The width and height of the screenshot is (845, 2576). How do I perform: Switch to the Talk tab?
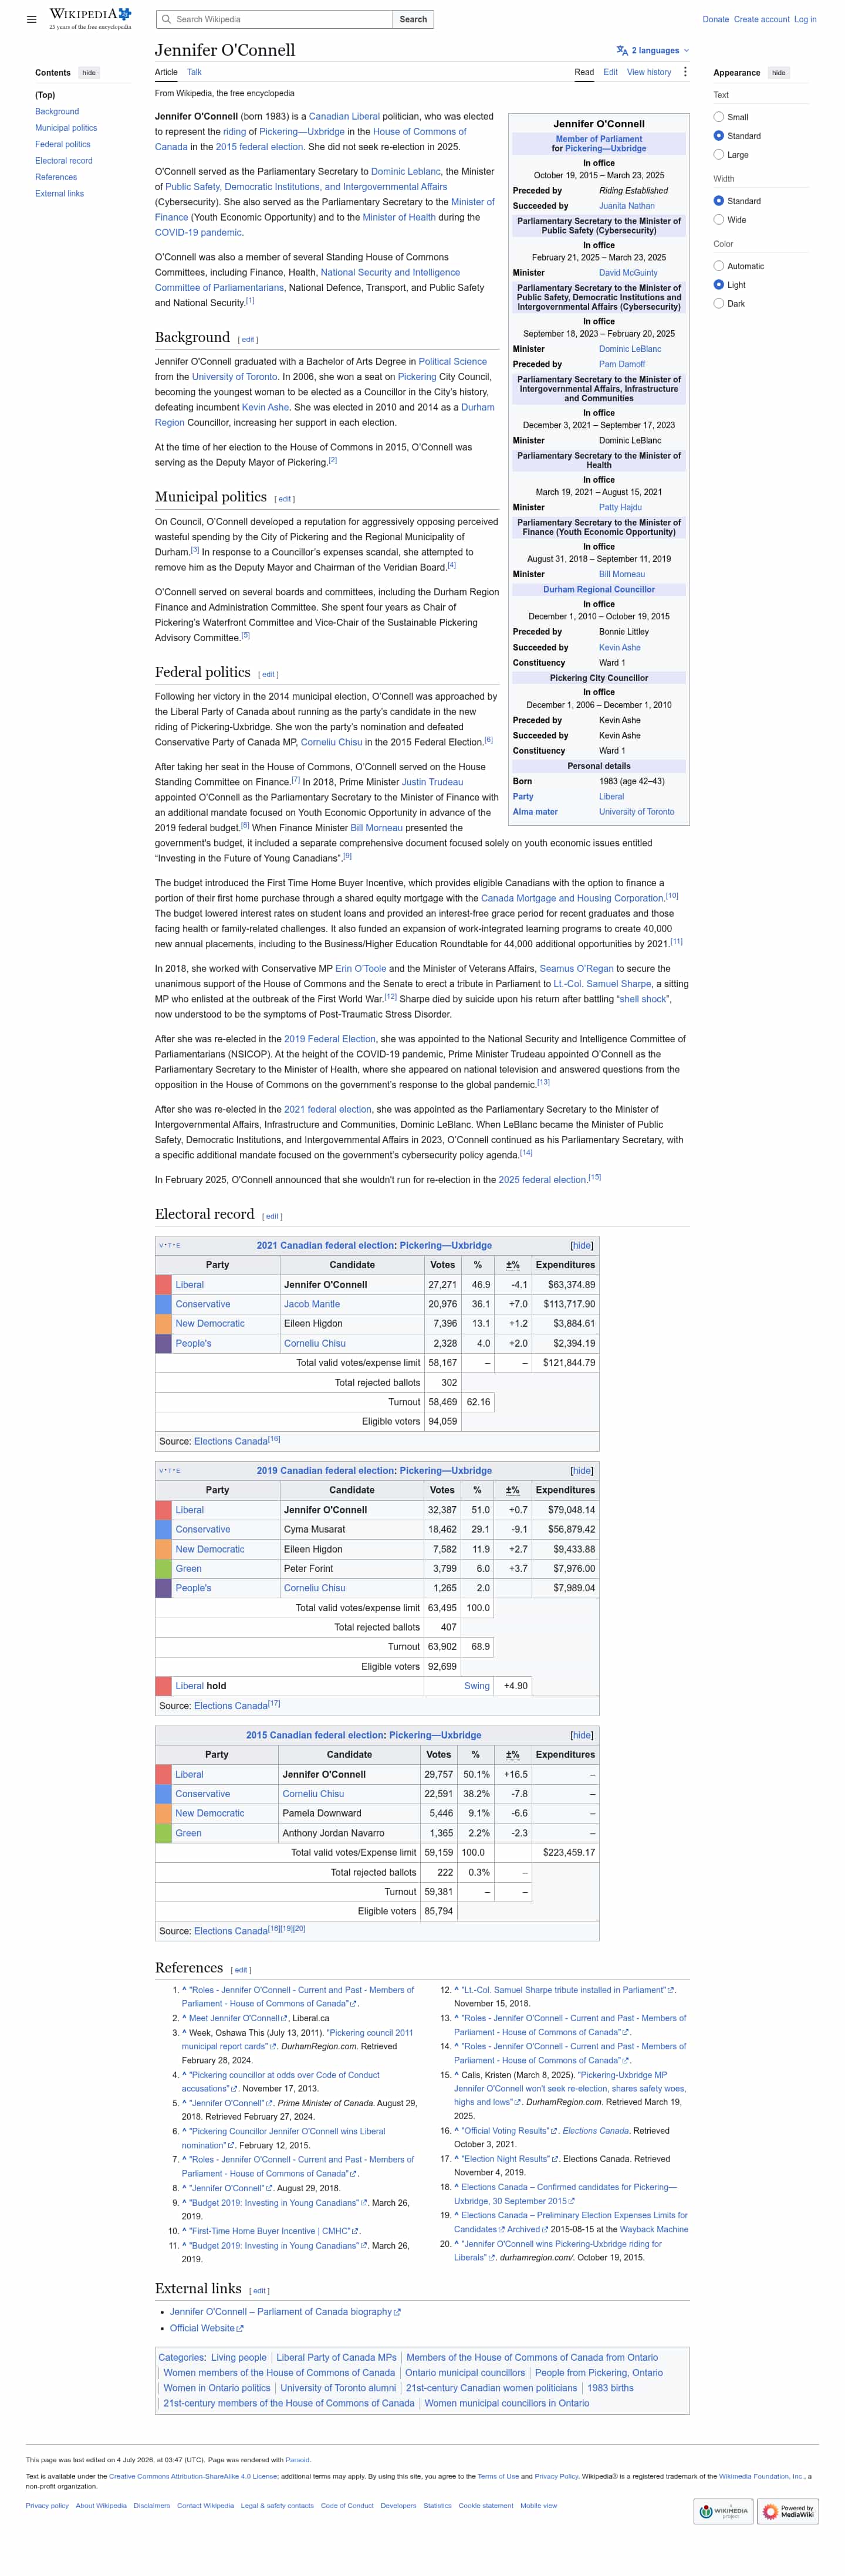pos(194,72)
